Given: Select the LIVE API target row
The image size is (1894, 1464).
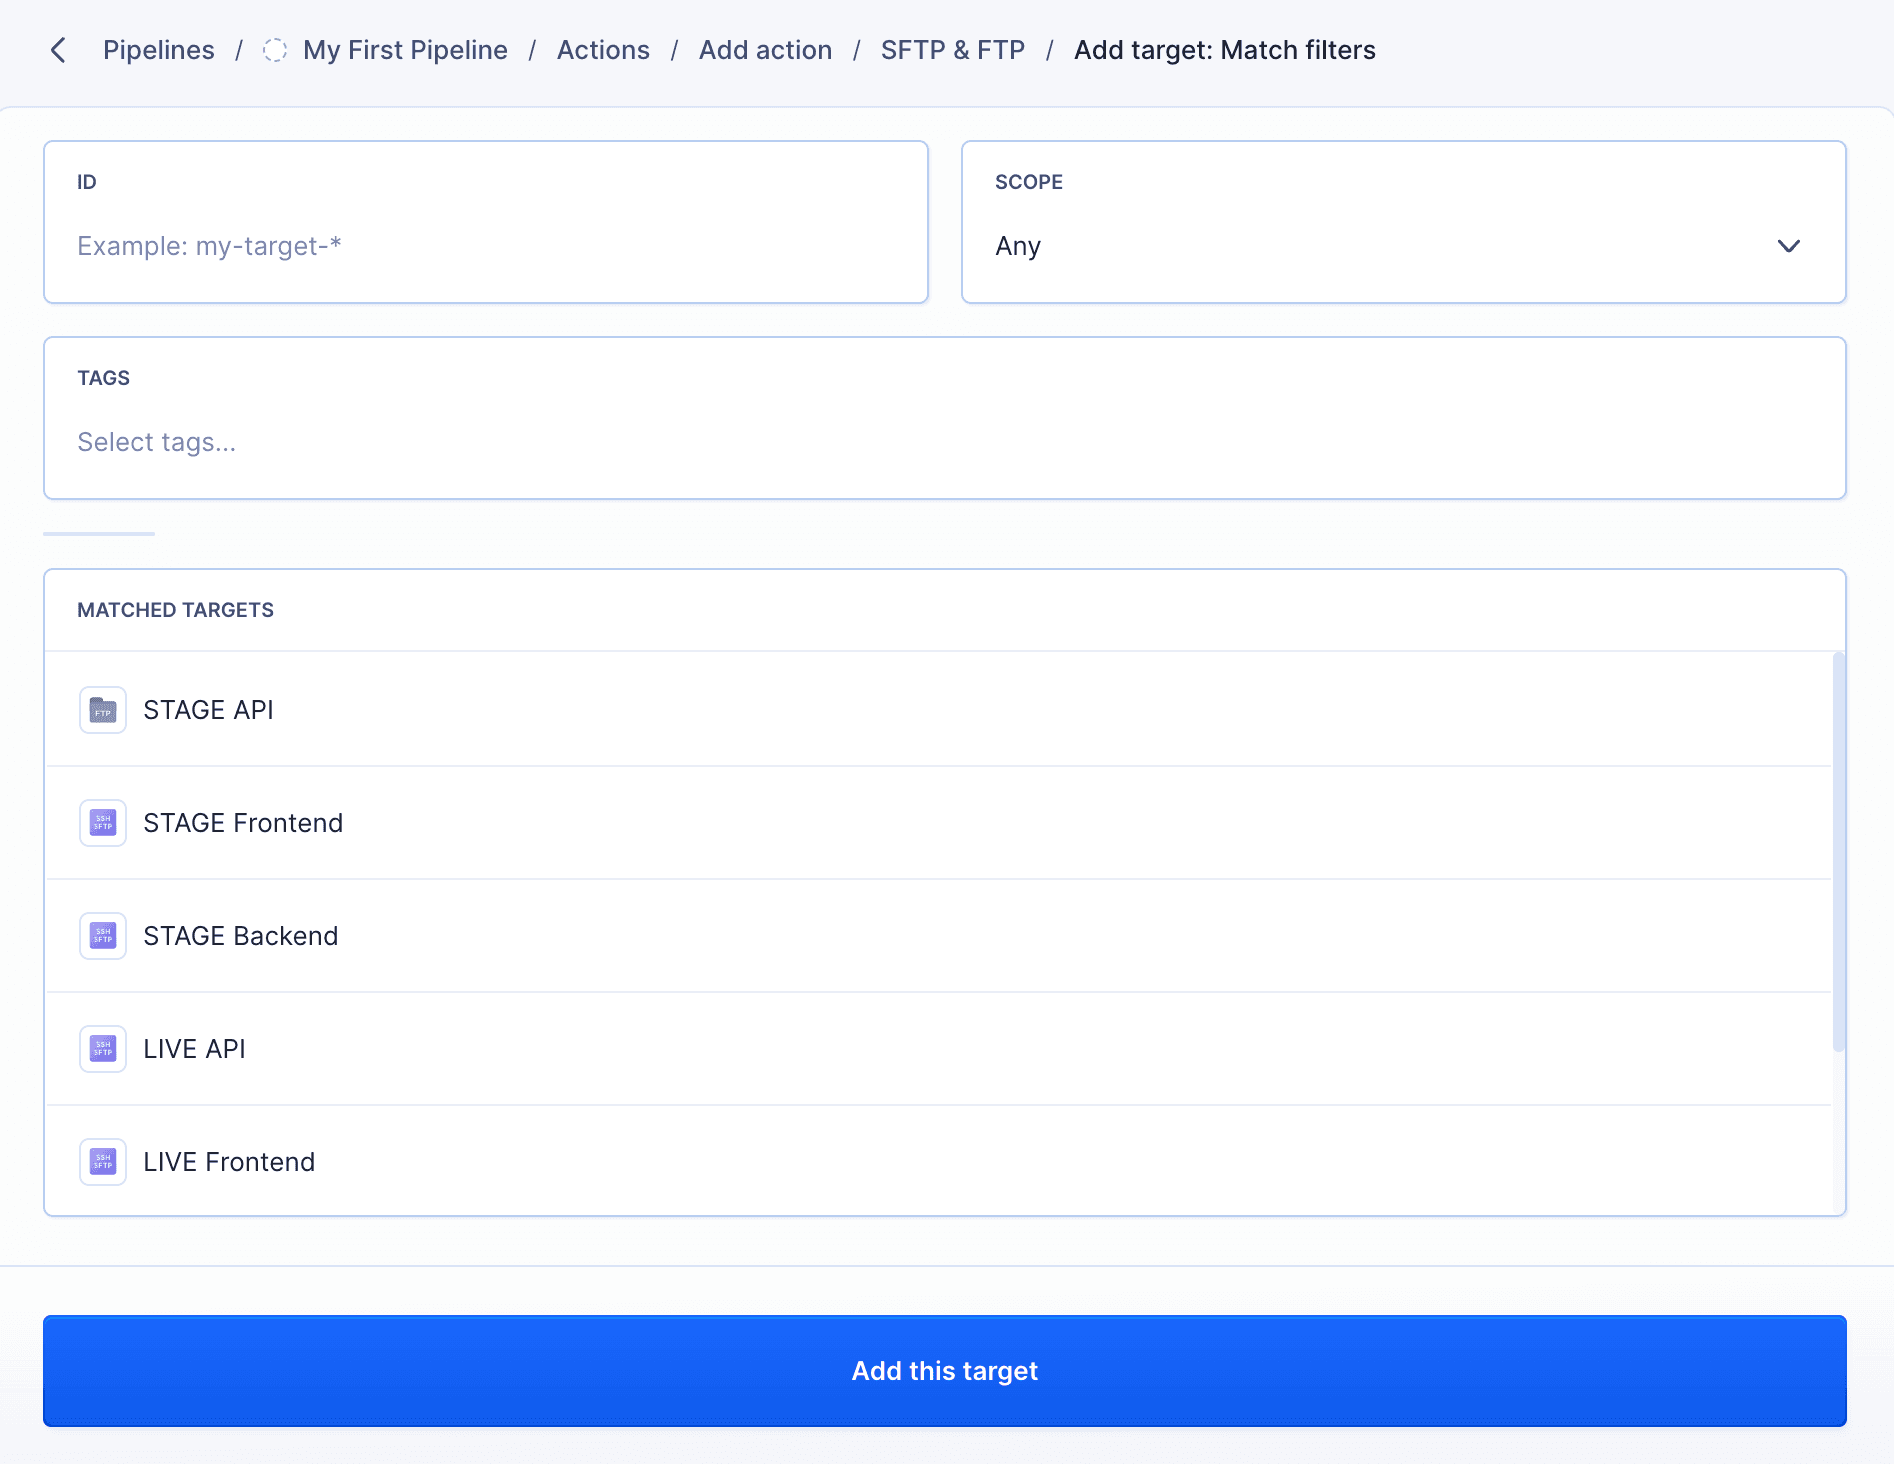Looking at the screenshot, I should pyautogui.click(x=938, y=1049).
